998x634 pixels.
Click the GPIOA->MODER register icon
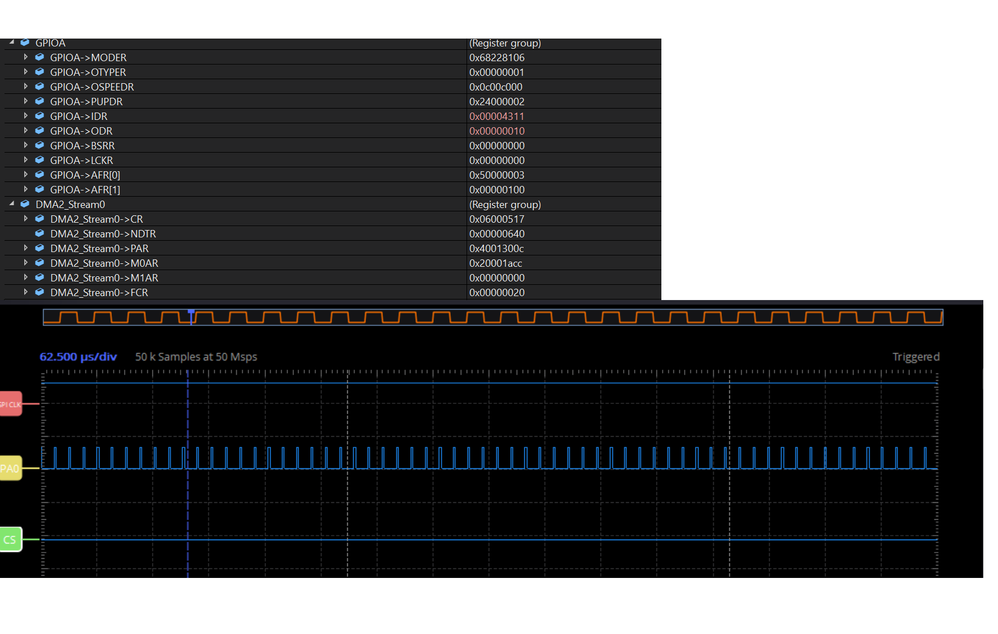[38, 57]
